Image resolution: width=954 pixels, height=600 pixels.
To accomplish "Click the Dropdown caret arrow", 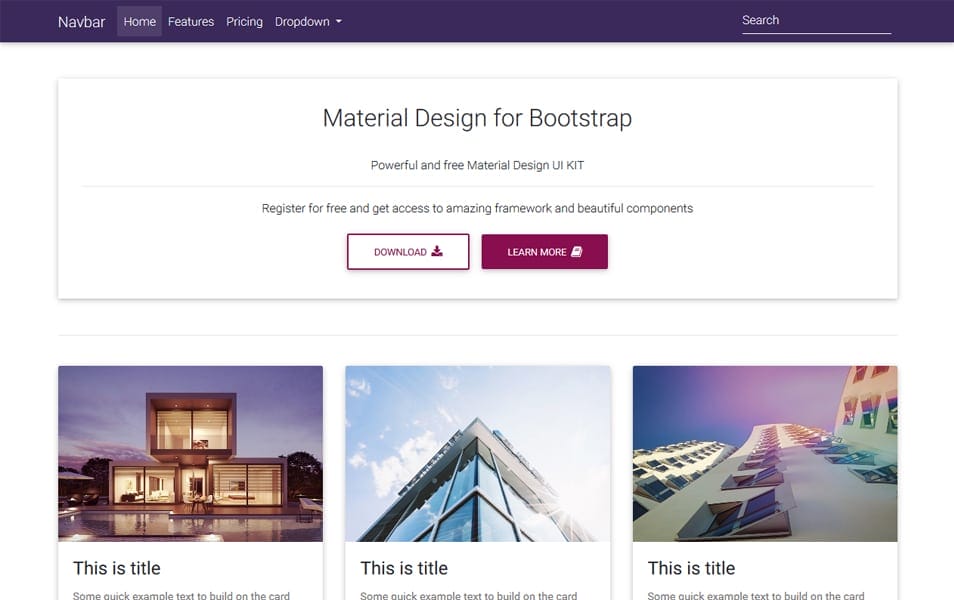I will (x=338, y=22).
